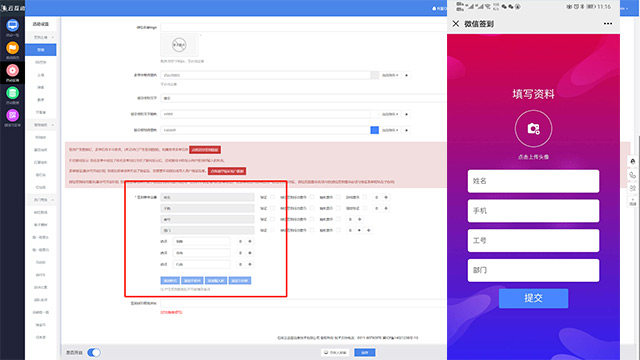
Task: Click the blue monitor icon in left sidebar
Action: click(12, 25)
